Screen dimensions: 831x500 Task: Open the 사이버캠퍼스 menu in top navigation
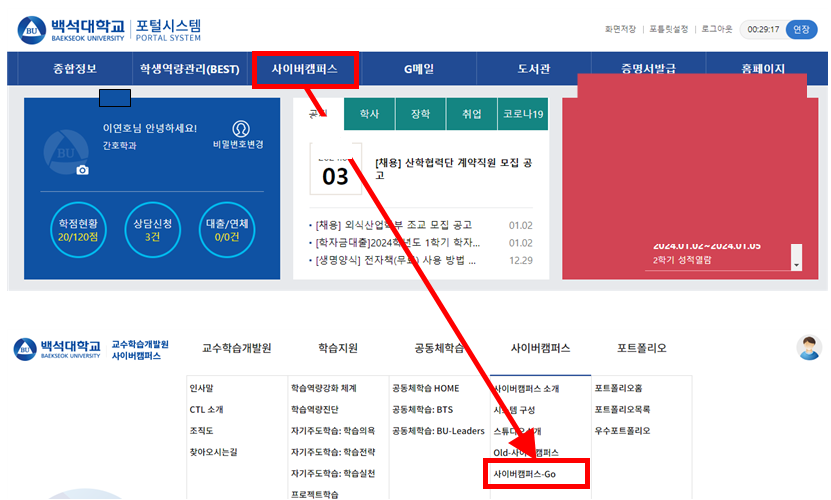click(305, 69)
